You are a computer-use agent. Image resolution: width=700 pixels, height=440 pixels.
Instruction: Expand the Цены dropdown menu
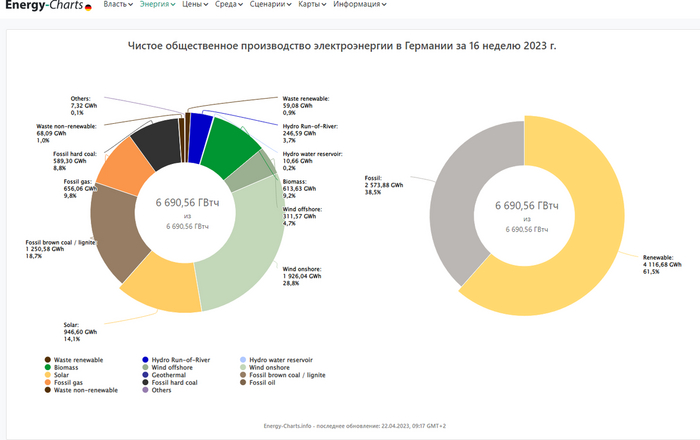click(x=196, y=5)
